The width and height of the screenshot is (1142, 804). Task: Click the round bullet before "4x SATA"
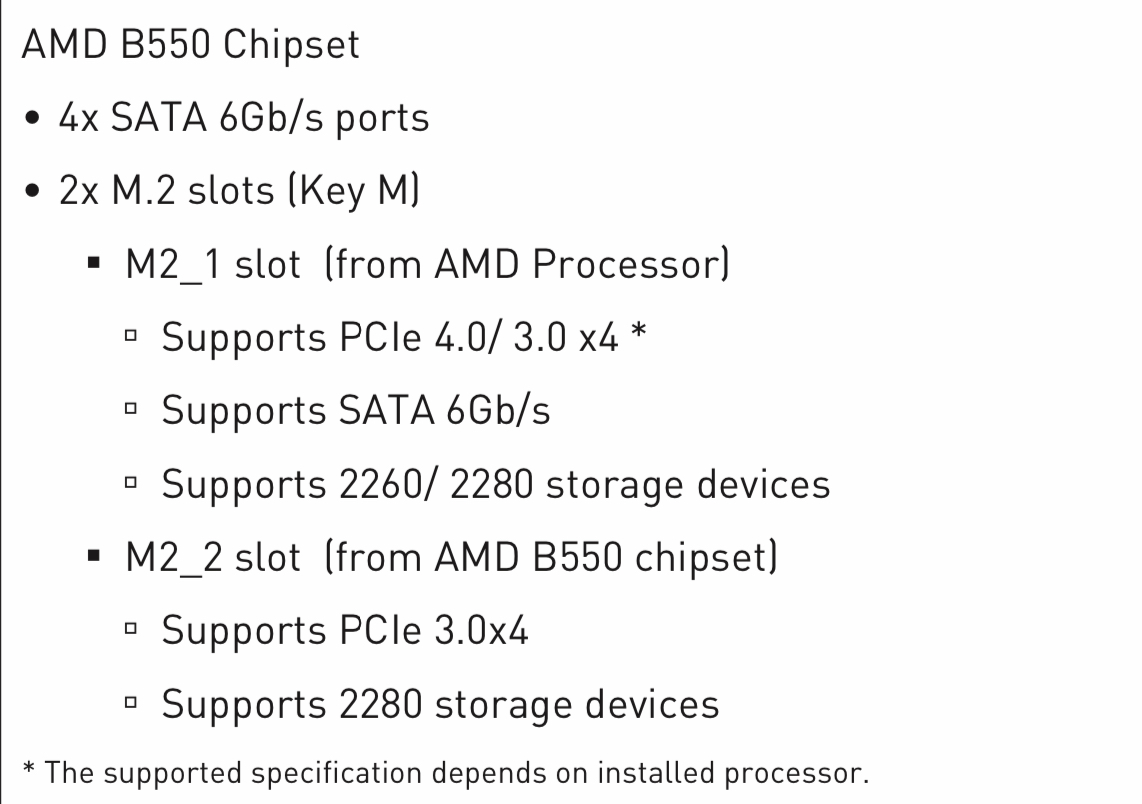[35, 120]
